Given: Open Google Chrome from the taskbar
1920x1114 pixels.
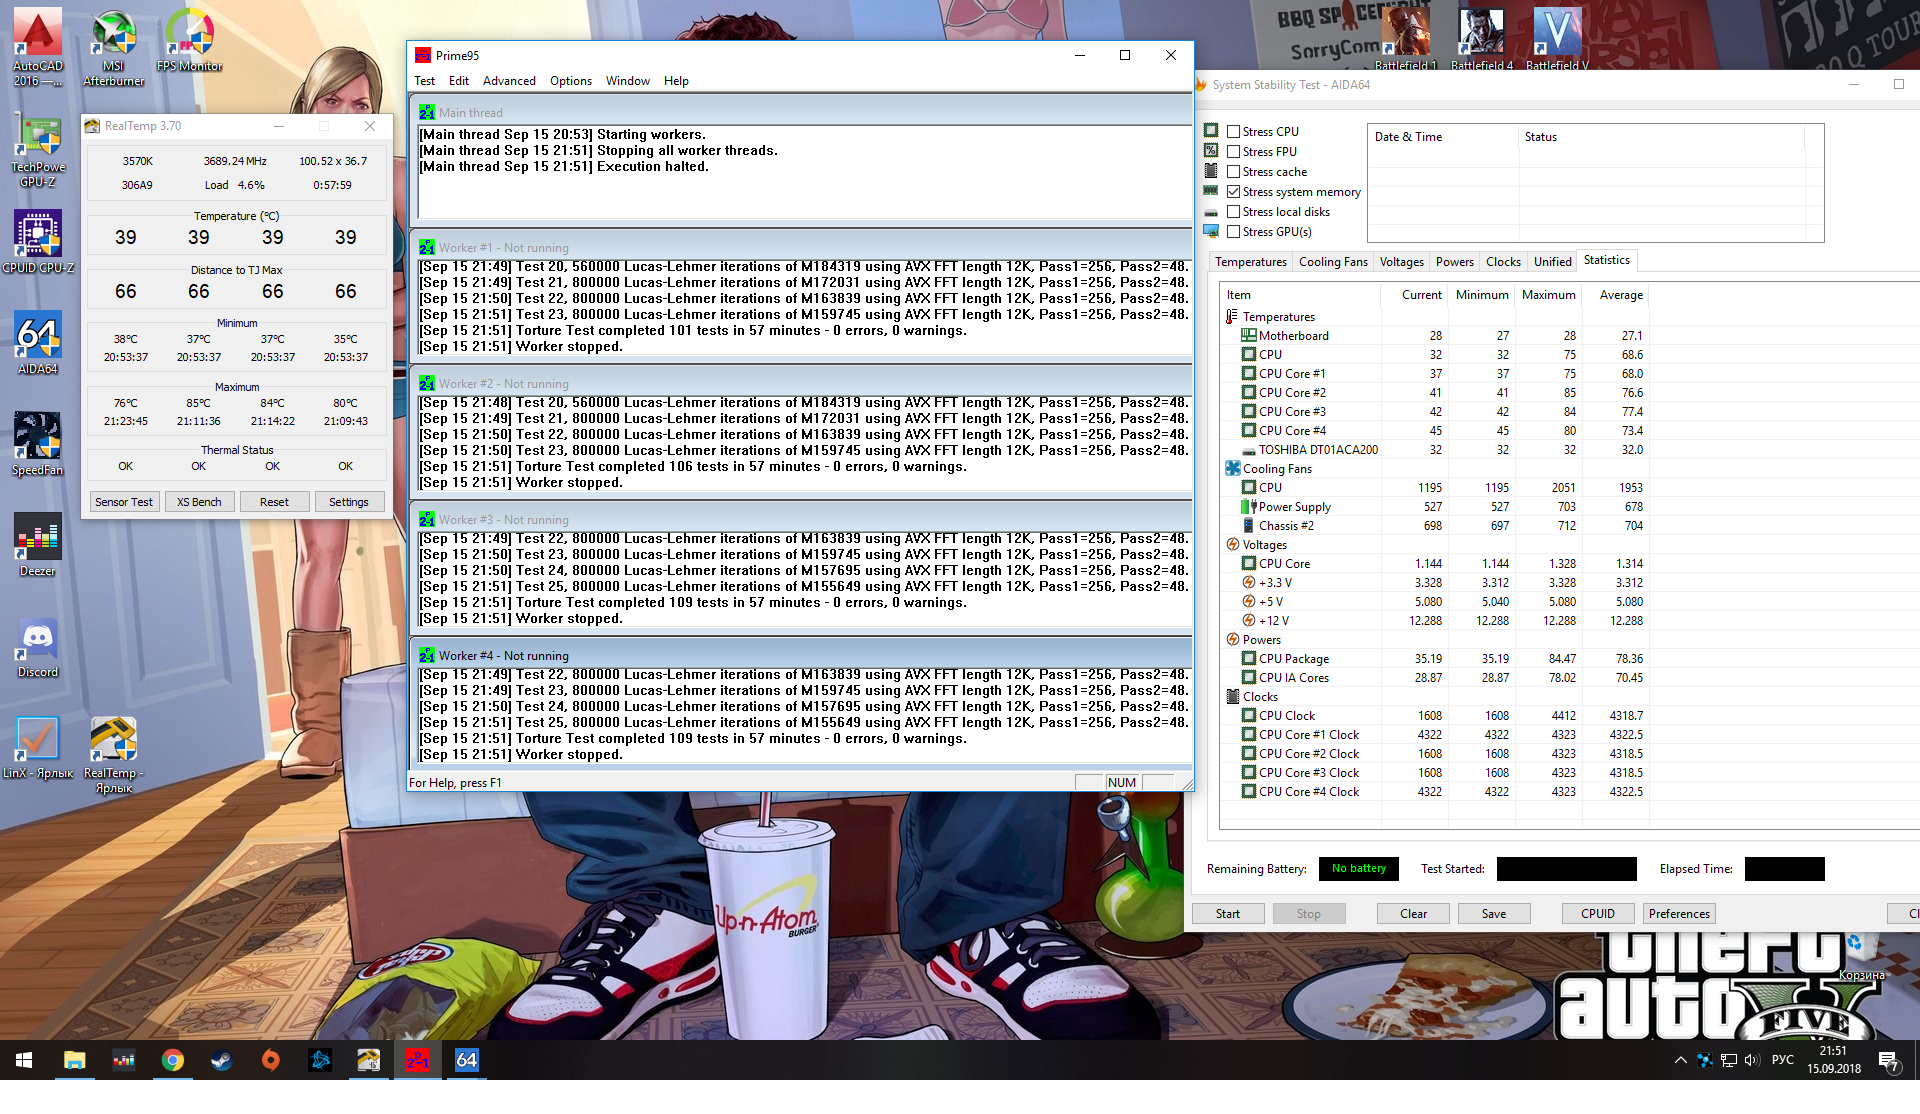Looking at the screenshot, I should pos(172,1060).
